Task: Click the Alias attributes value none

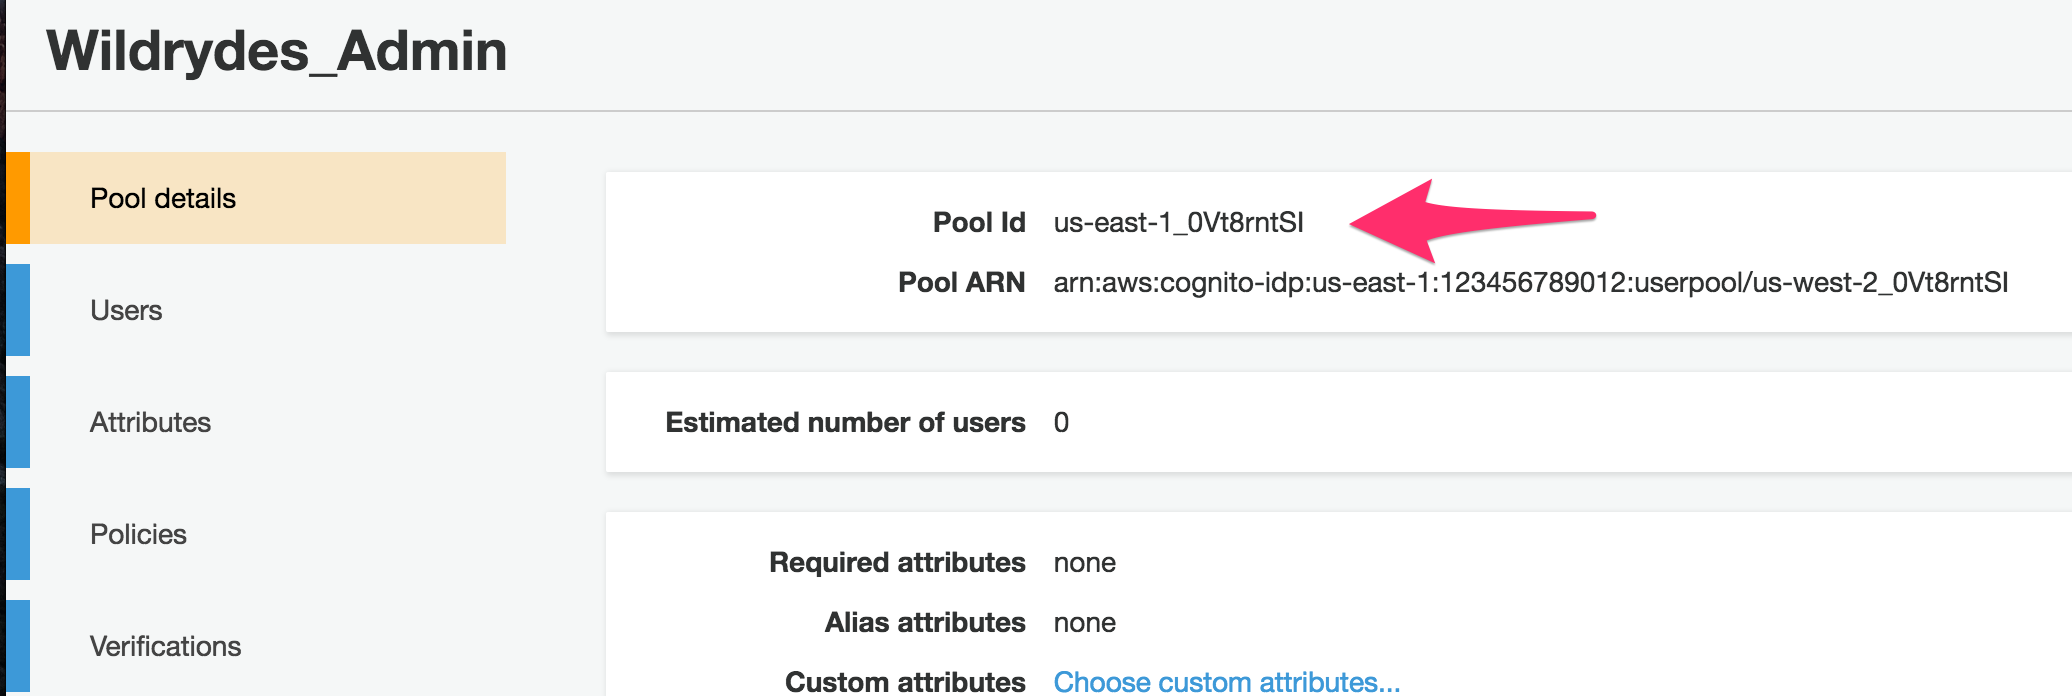Action: [x=1084, y=622]
